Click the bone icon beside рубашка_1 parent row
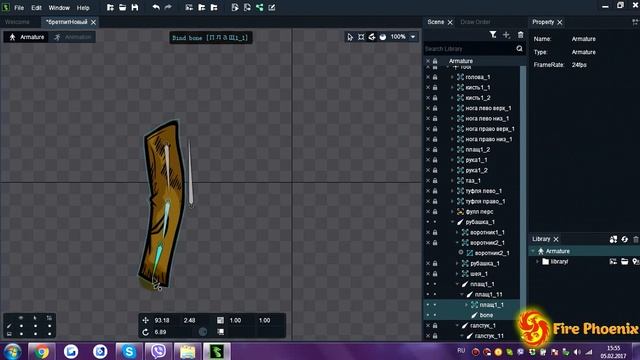This screenshot has height=360, width=640. (460, 222)
